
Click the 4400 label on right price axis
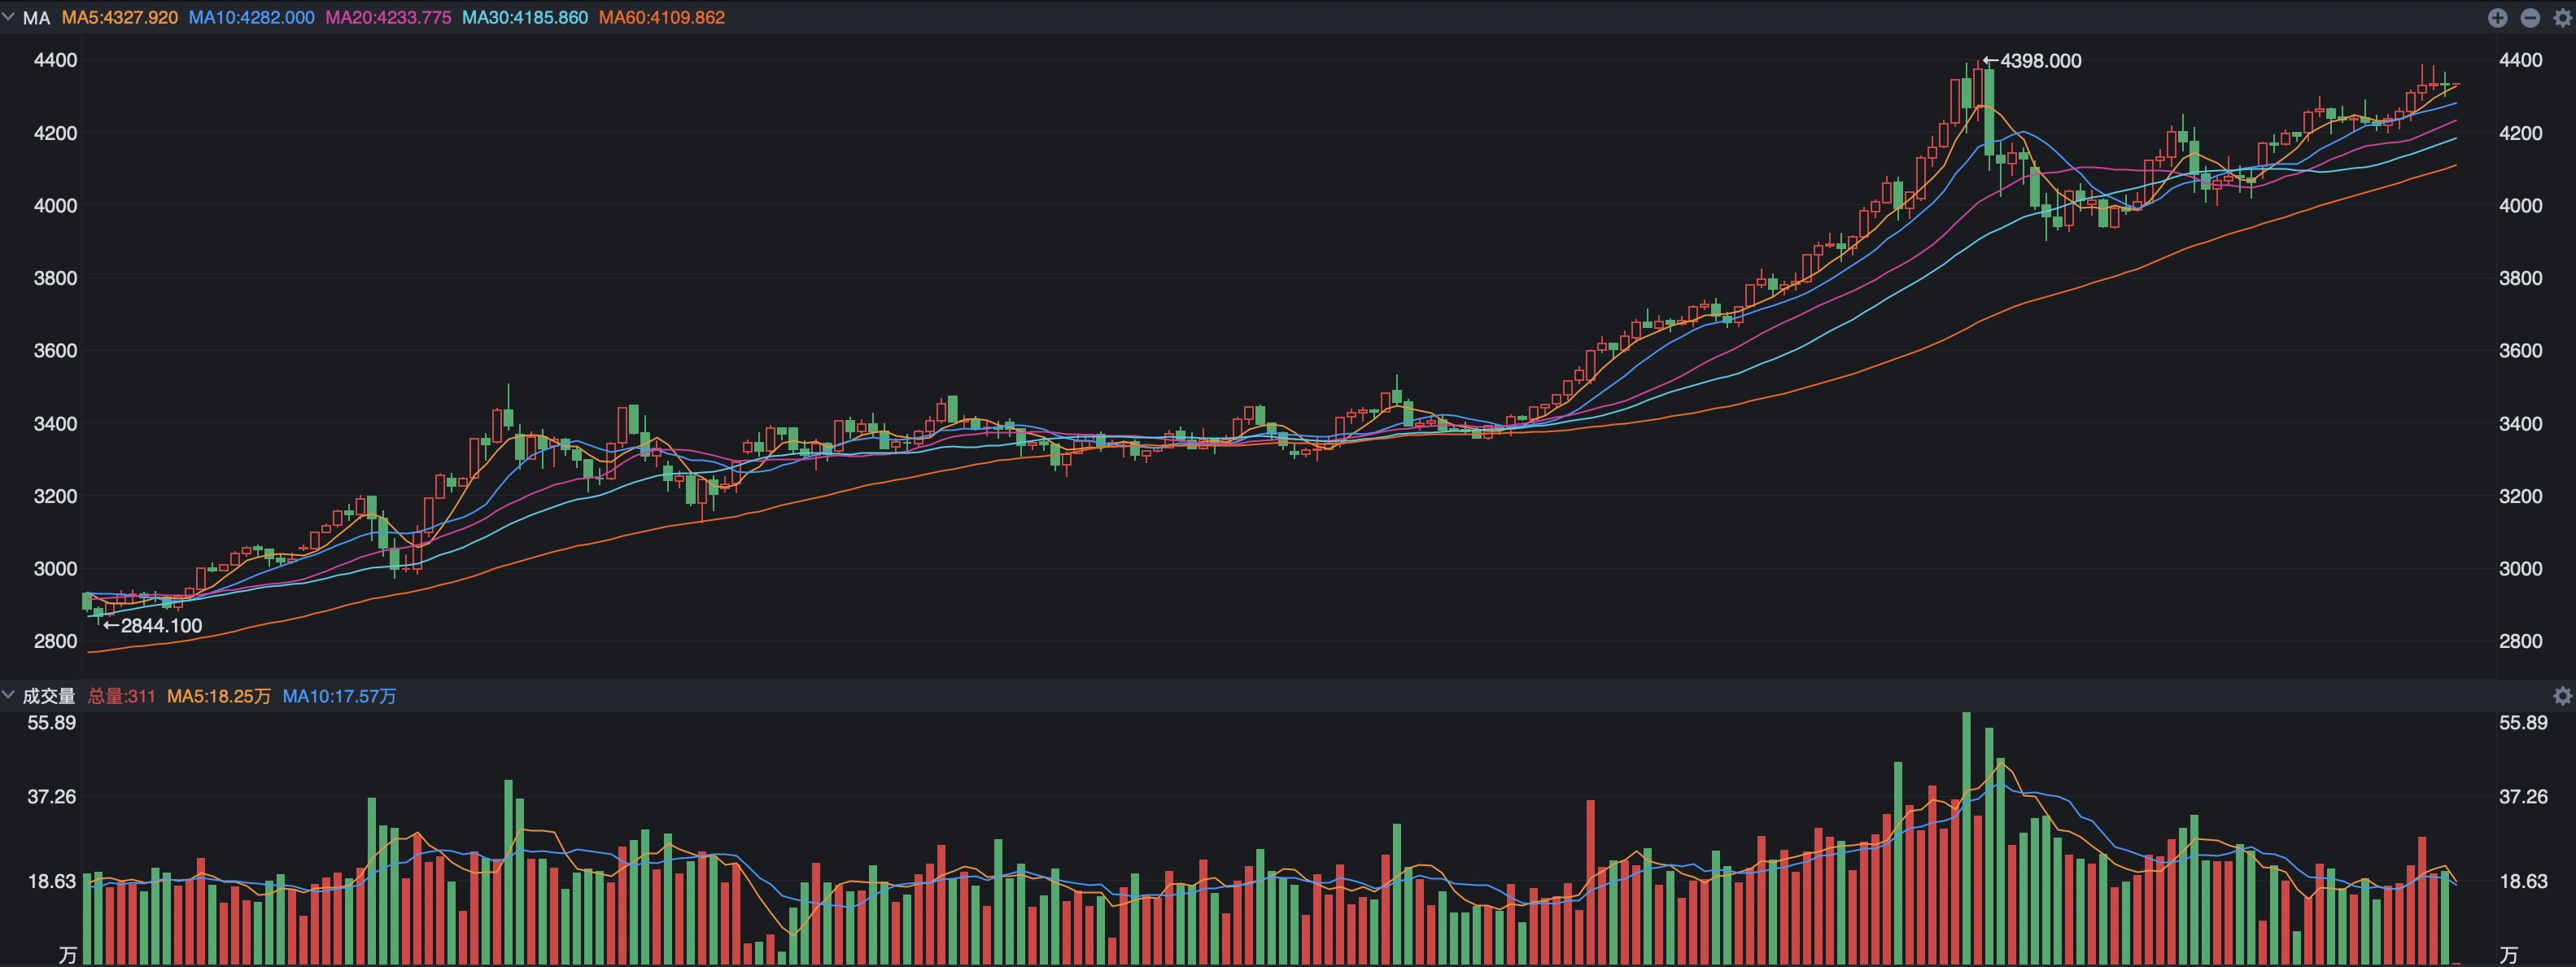click(2520, 60)
